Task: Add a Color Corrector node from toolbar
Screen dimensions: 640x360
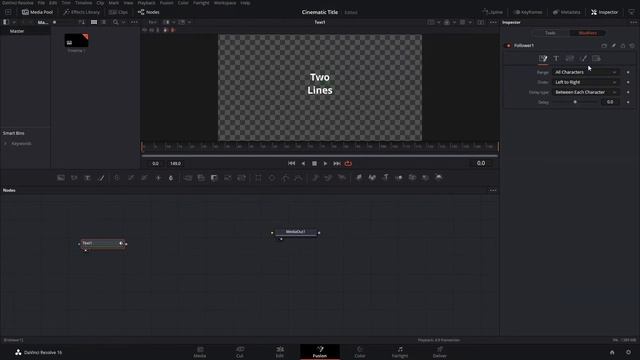Action: 117,178
